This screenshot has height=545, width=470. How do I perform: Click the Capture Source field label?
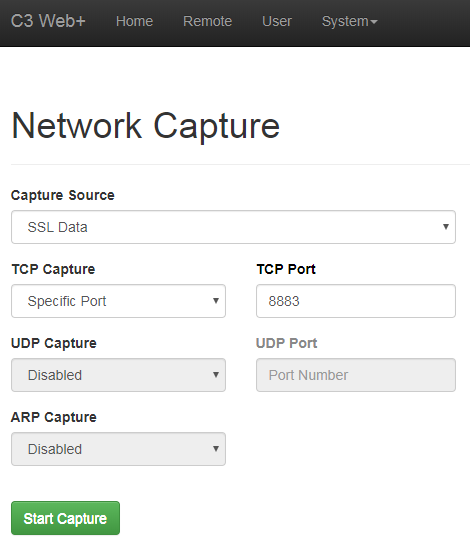[x=63, y=195]
